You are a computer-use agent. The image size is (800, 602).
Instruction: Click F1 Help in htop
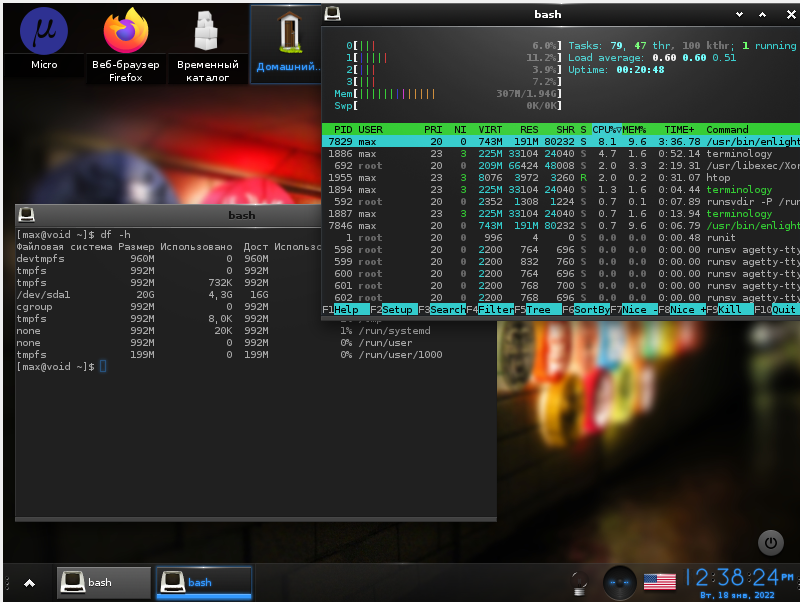click(345, 310)
